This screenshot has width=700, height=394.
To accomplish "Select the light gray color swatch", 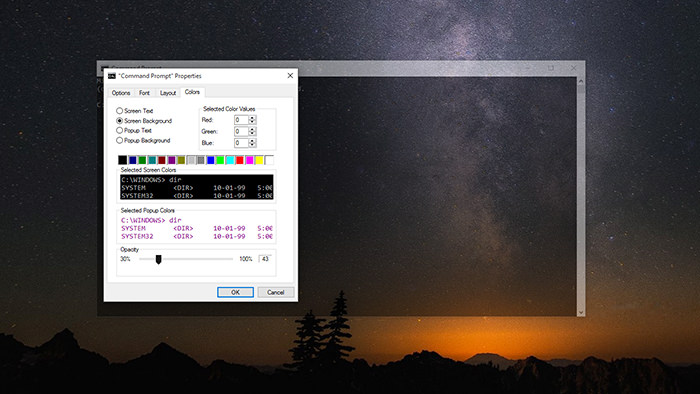I will tap(191, 160).
